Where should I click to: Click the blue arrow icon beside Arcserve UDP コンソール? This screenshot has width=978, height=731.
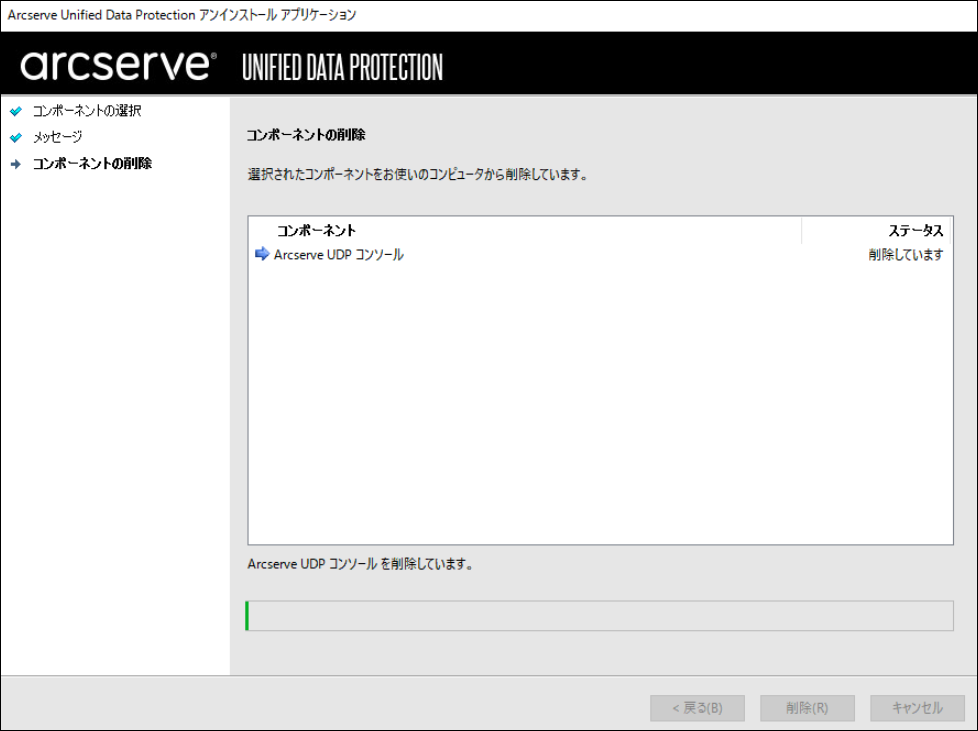pos(262,254)
